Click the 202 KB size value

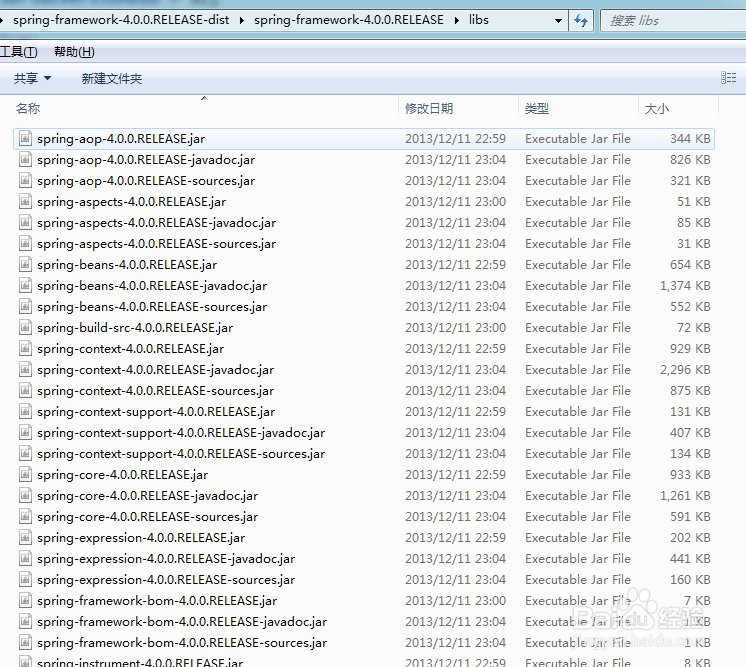tap(690, 537)
